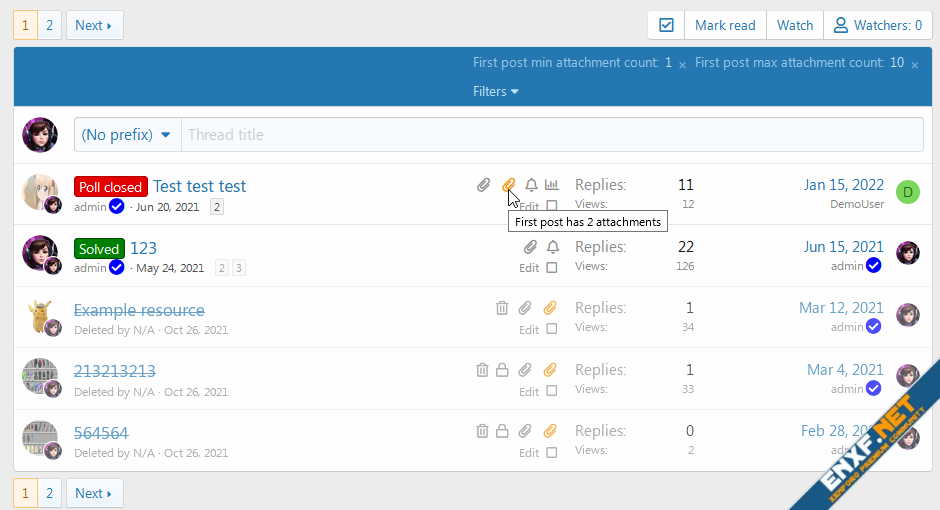
Task: Click the trash icon on Example resource
Action: [502, 309]
